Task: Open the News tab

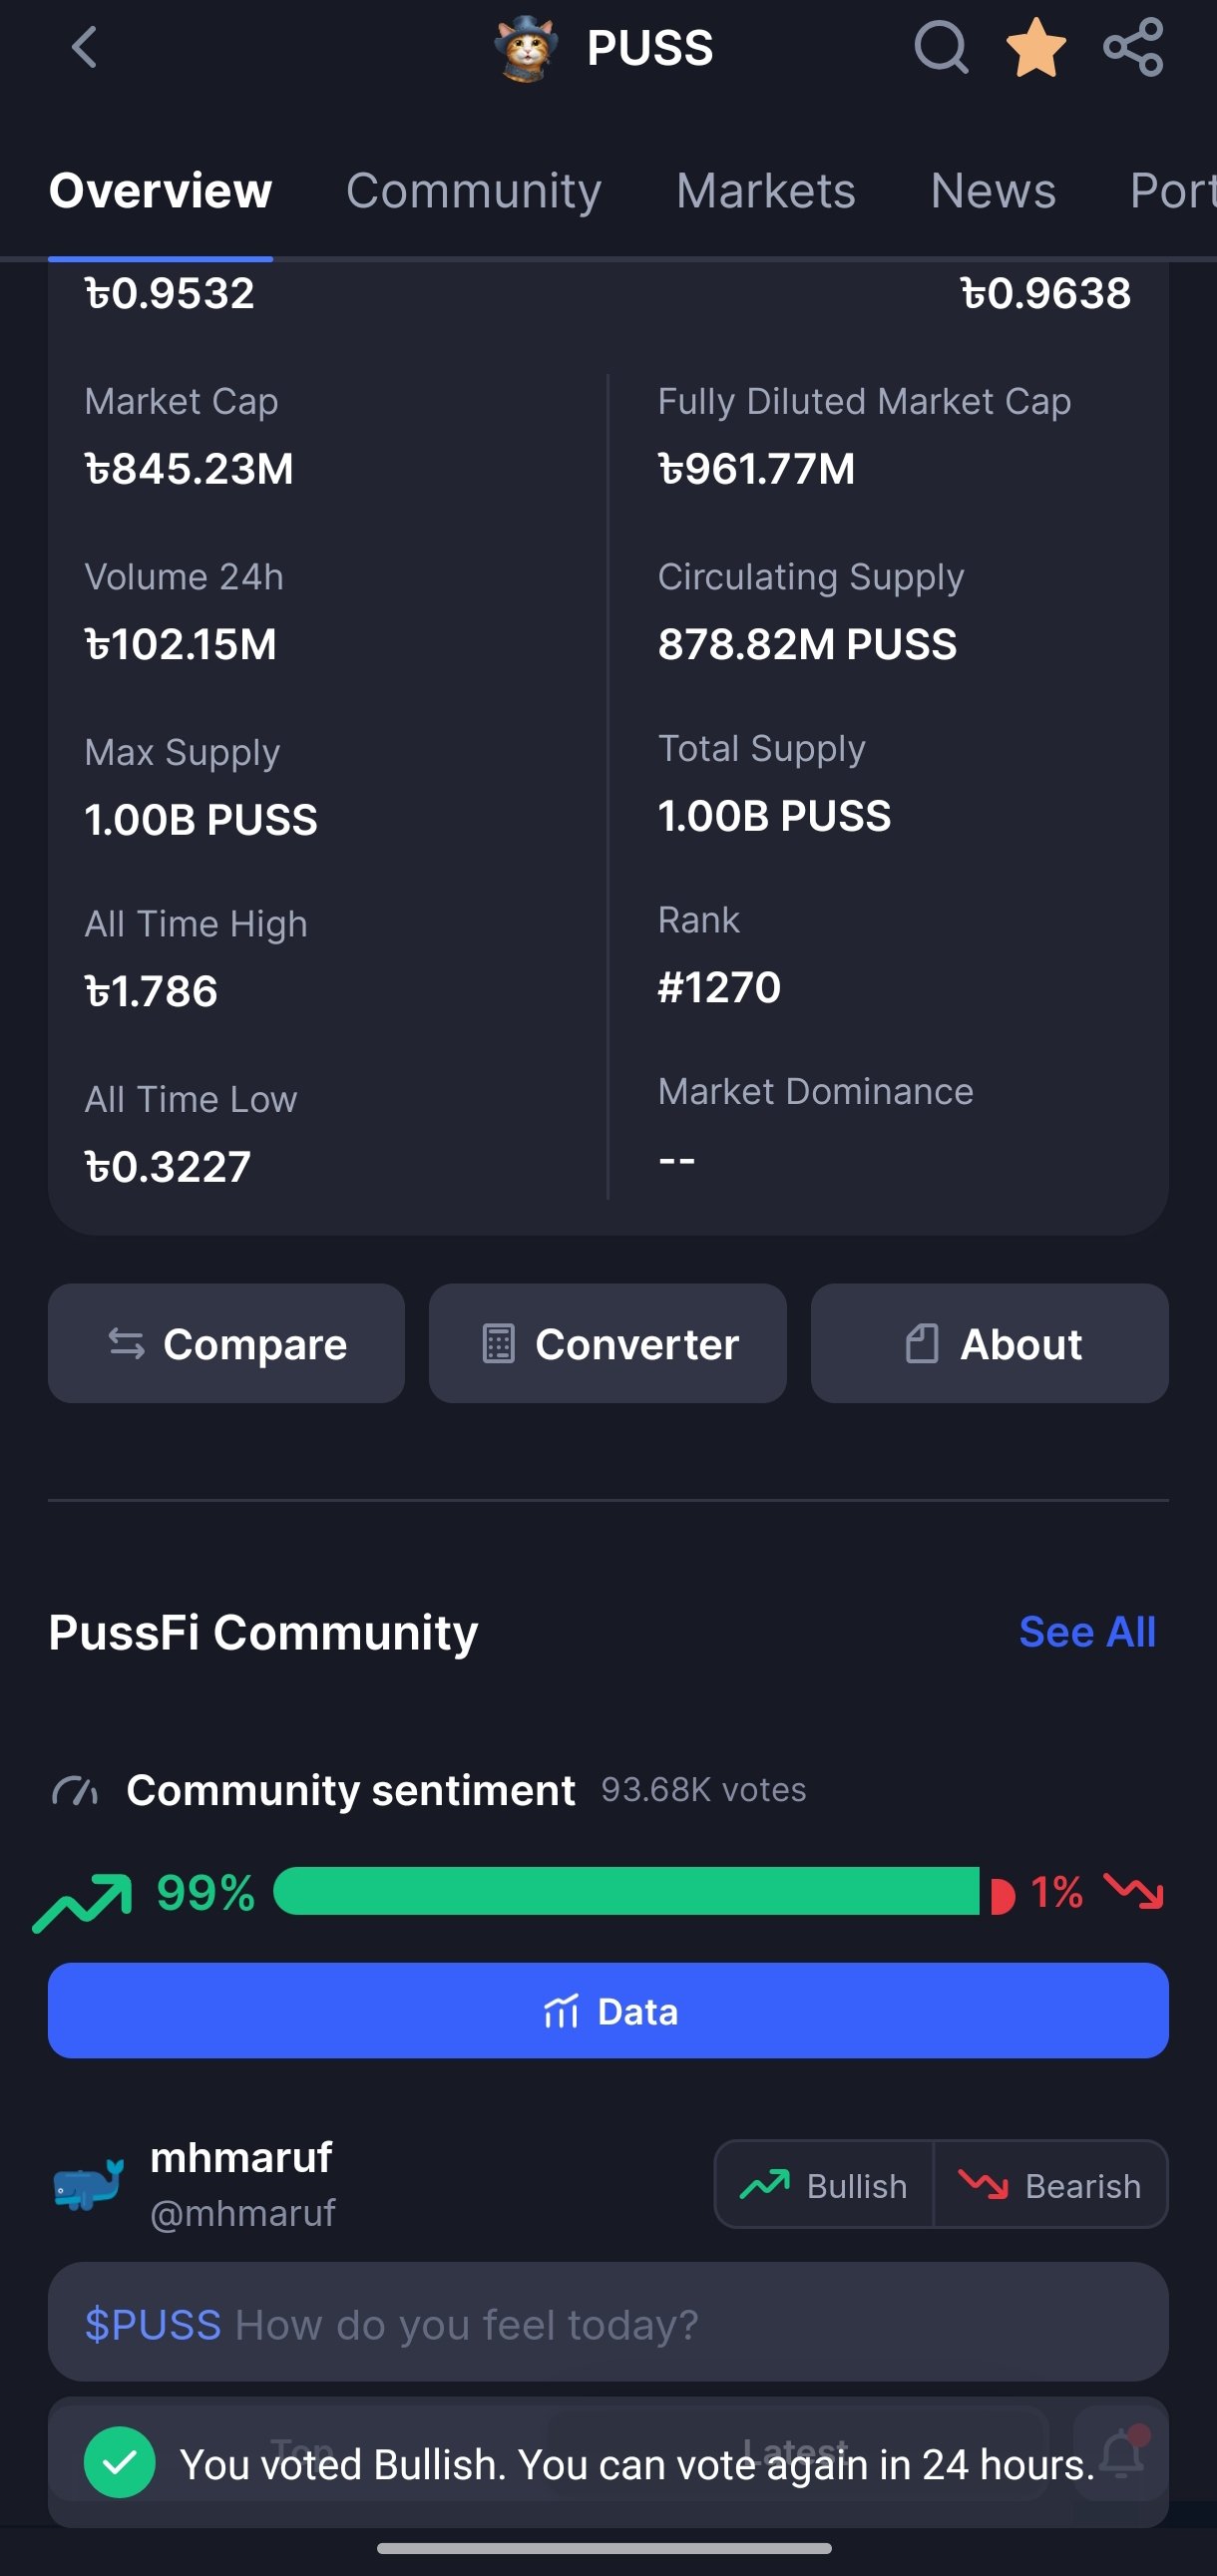Action: click(x=992, y=190)
